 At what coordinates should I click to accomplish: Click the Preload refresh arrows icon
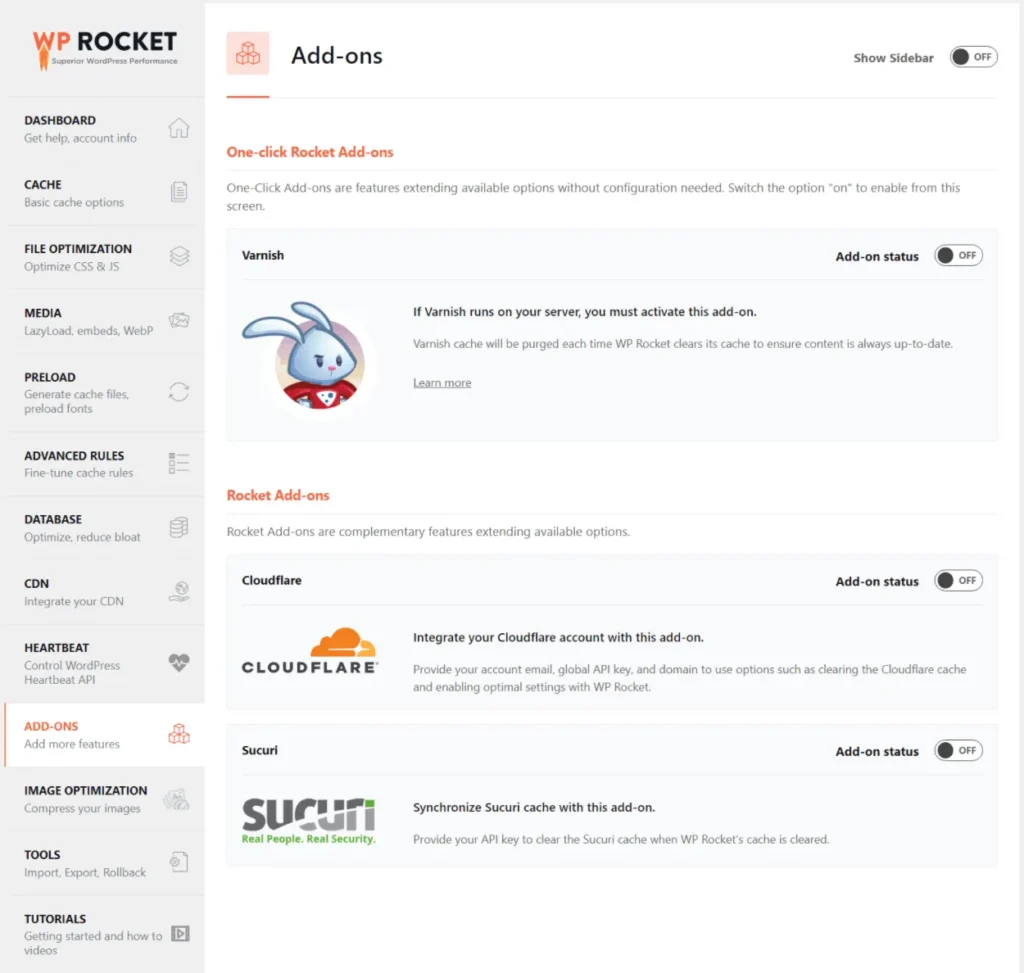pyautogui.click(x=179, y=392)
